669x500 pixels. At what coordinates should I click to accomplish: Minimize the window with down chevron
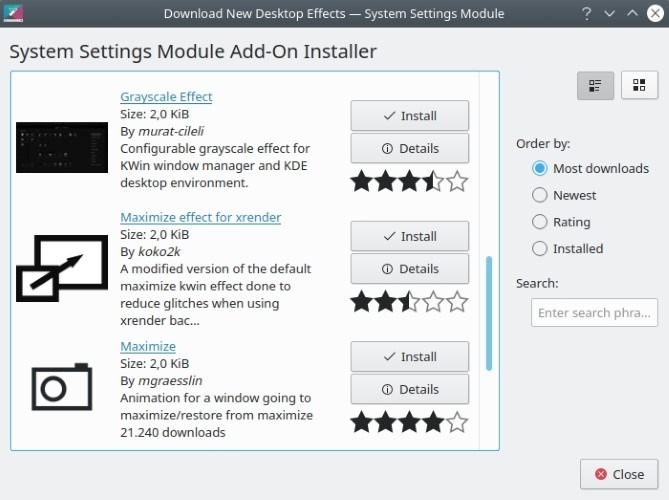point(610,14)
